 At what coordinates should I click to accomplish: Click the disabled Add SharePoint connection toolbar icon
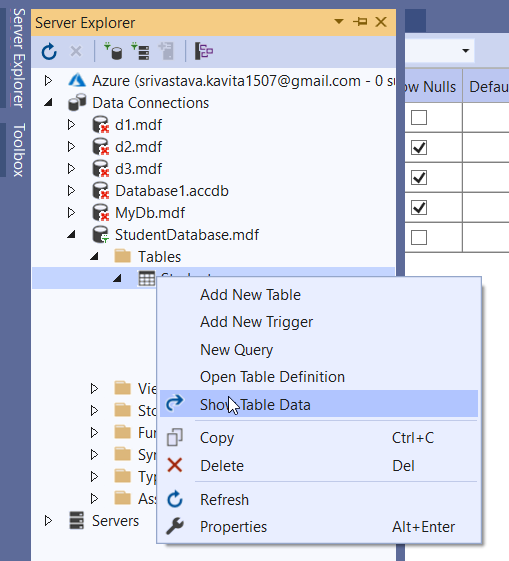[167, 51]
